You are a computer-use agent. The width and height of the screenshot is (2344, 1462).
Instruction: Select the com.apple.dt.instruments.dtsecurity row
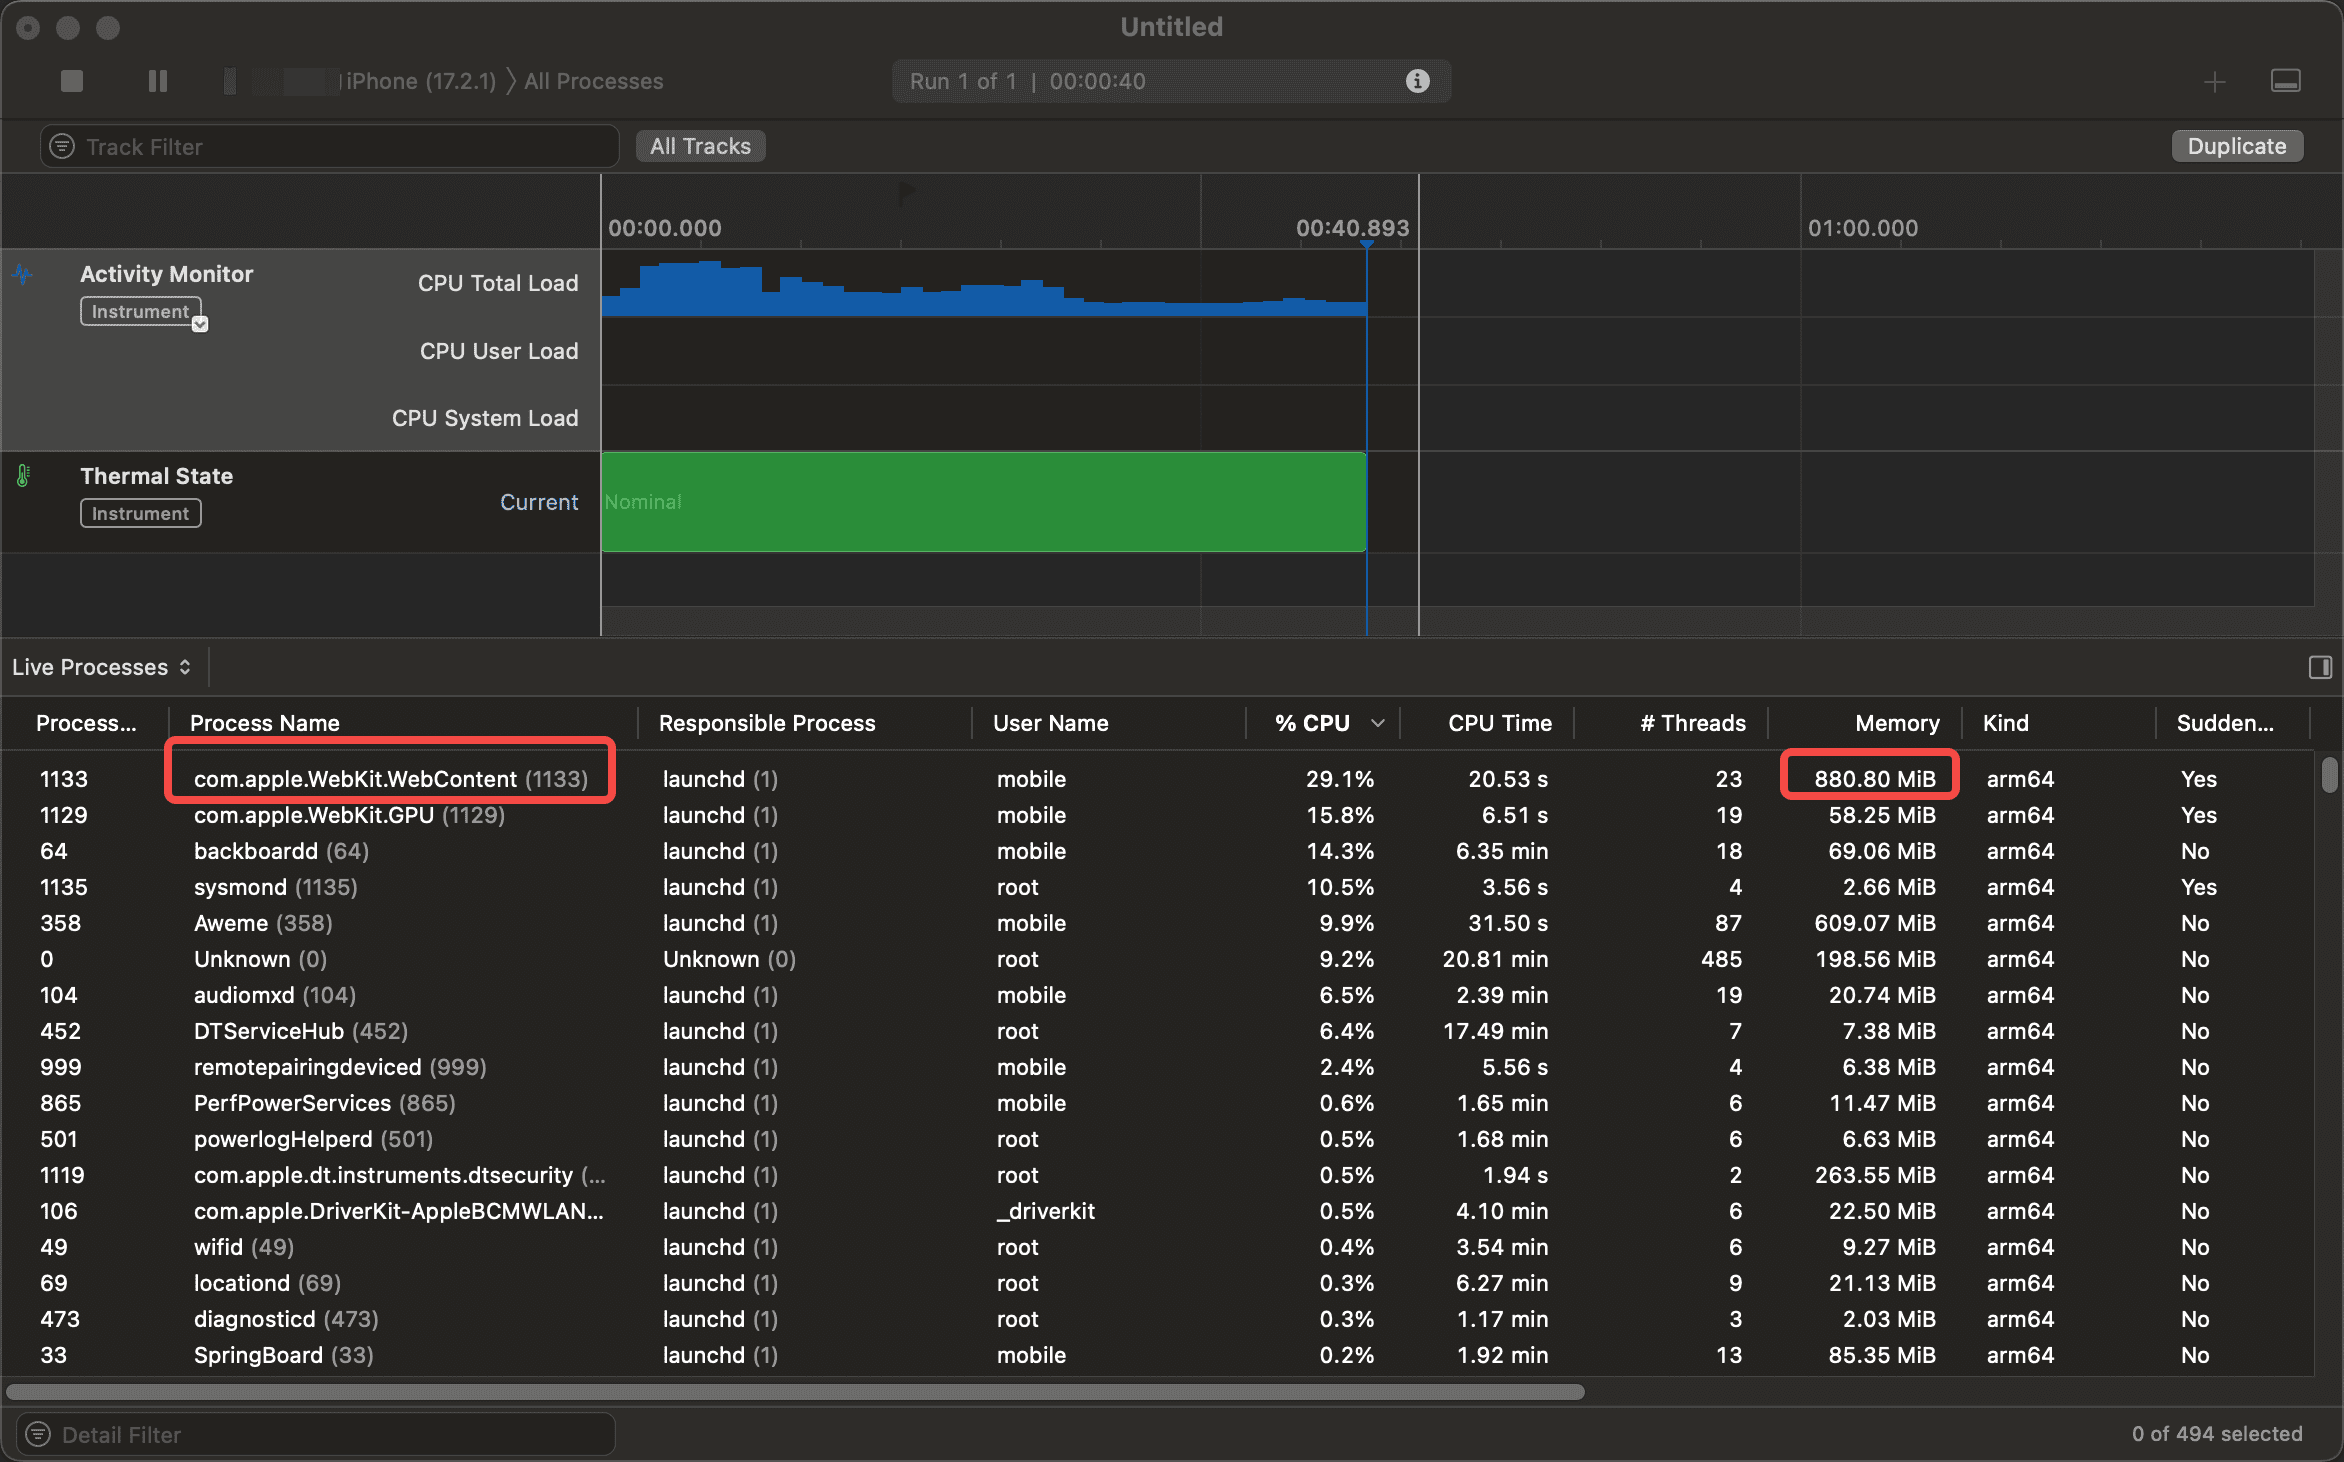click(x=1157, y=1175)
